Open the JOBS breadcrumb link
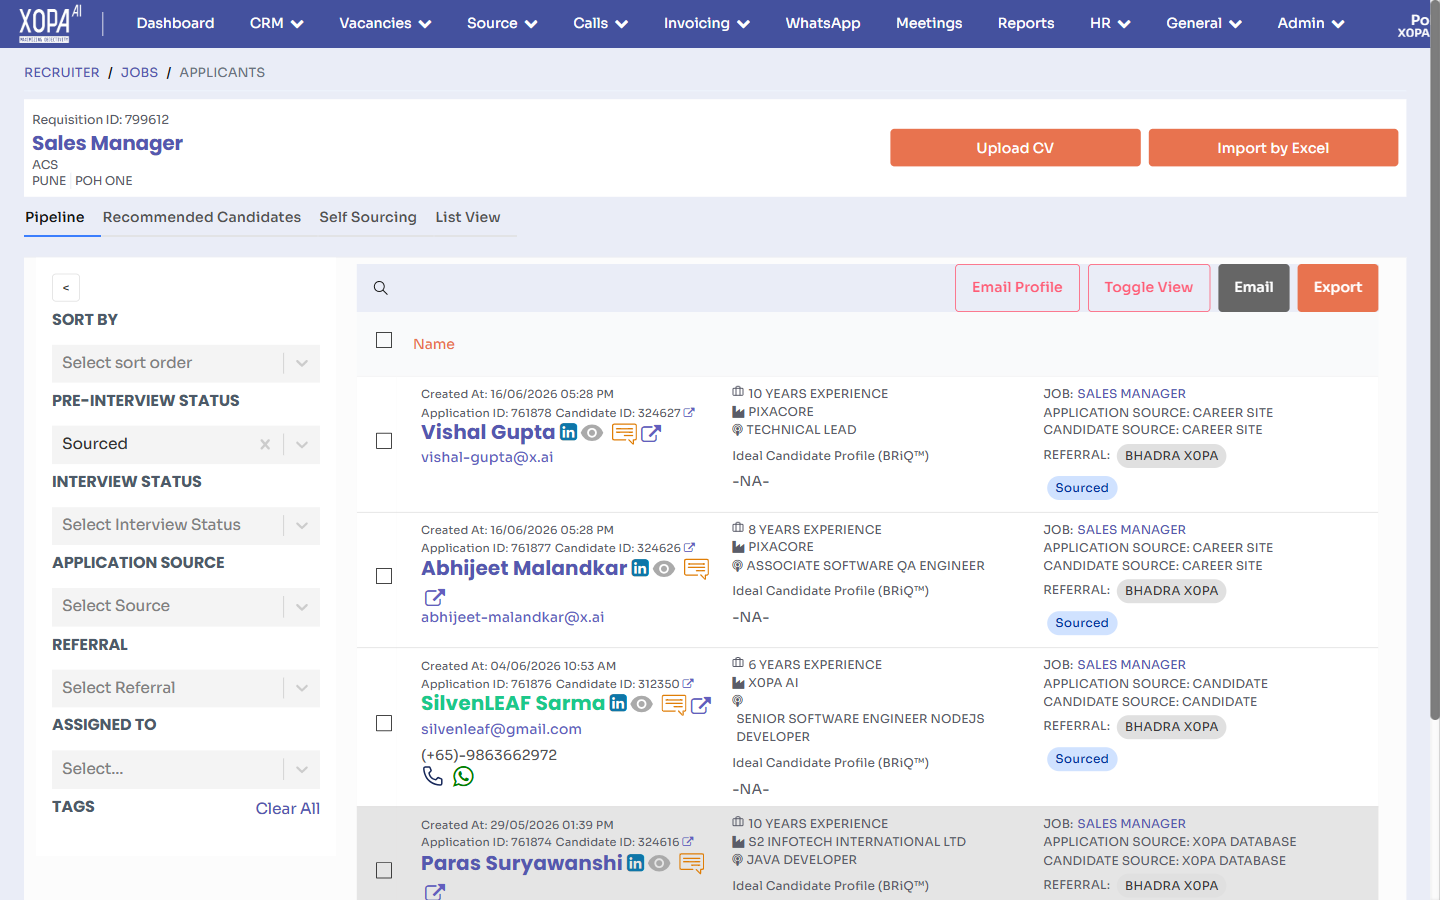 139,72
